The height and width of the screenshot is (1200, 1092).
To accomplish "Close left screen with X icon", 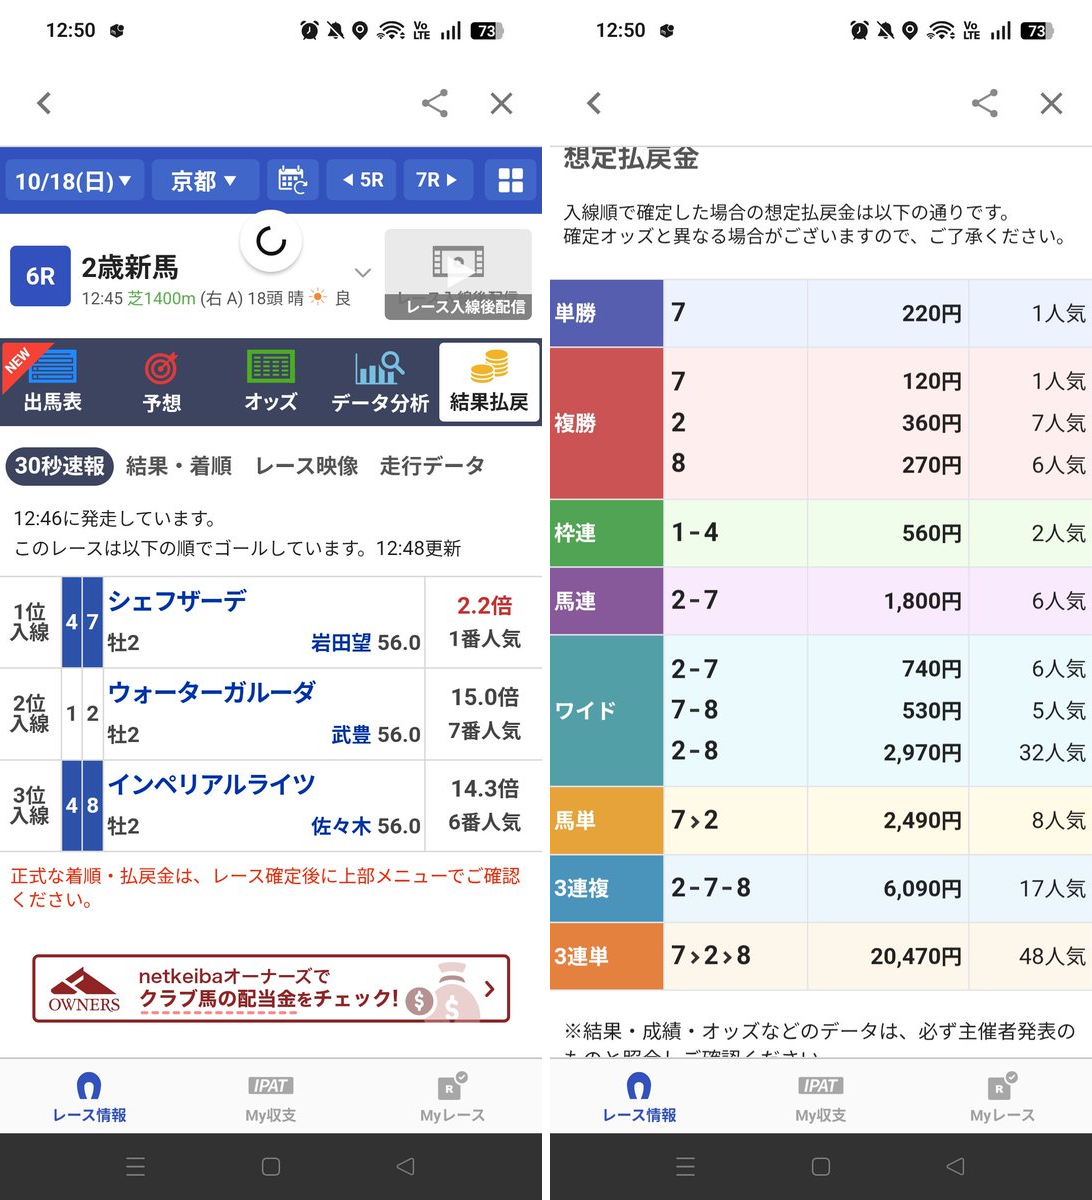I will (501, 103).
